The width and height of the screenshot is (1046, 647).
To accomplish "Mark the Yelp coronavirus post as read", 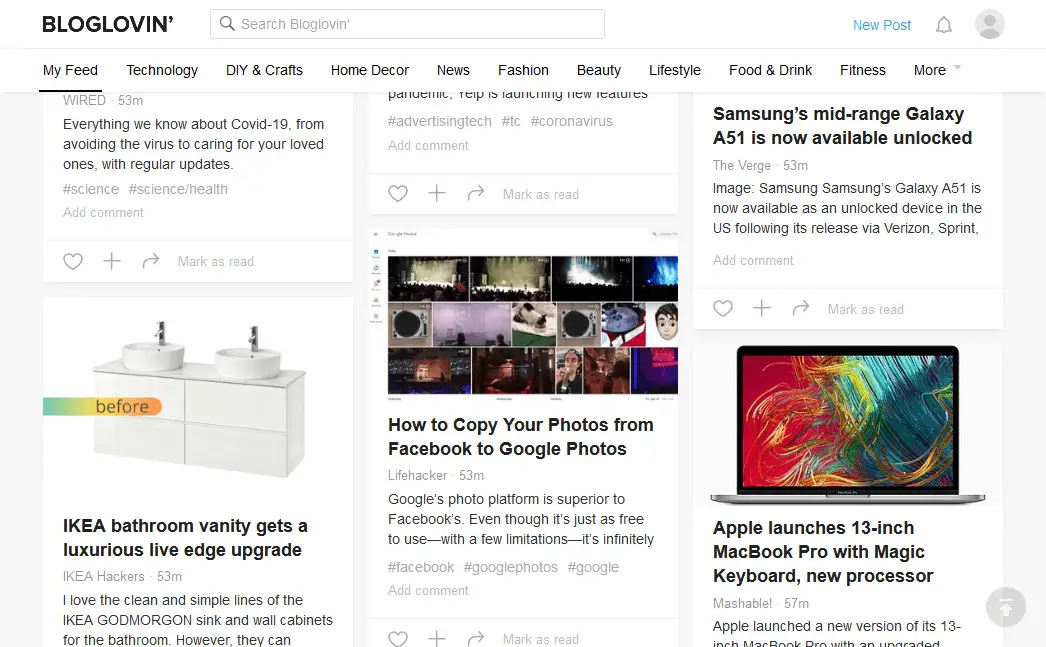I will [540, 194].
